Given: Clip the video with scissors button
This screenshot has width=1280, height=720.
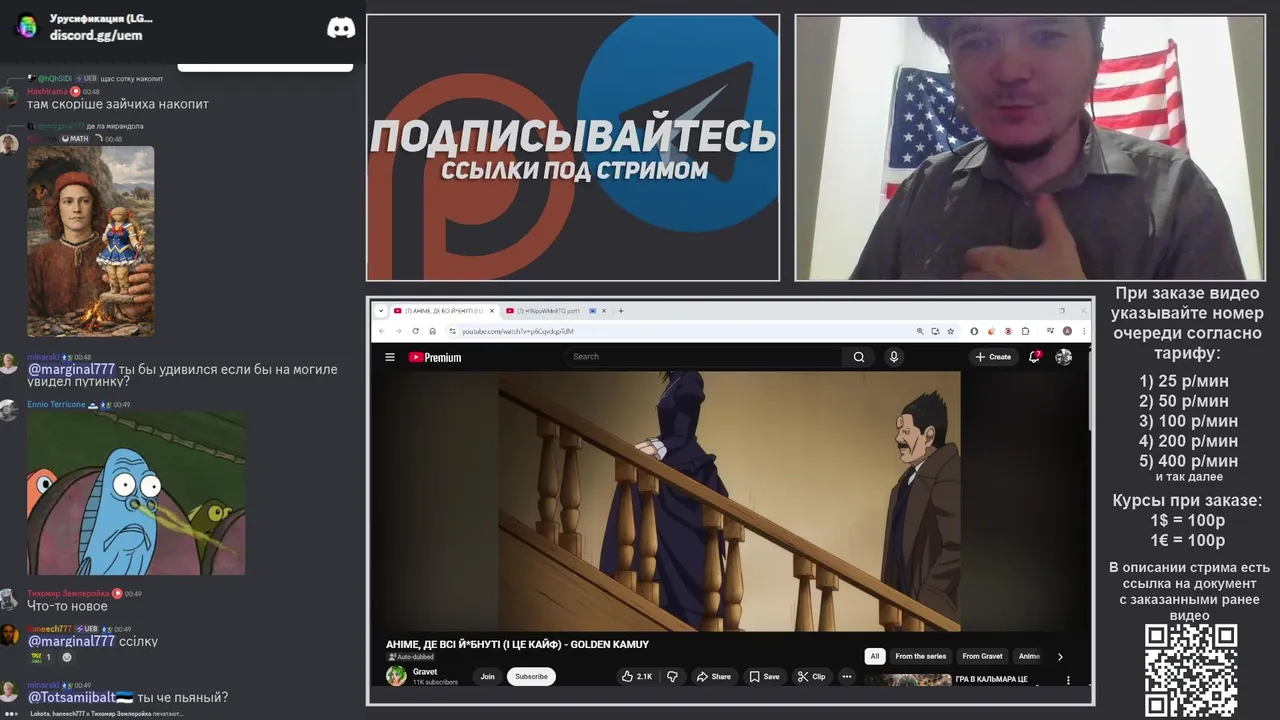Looking at the screenshot, I should click(x=812, y=677).
